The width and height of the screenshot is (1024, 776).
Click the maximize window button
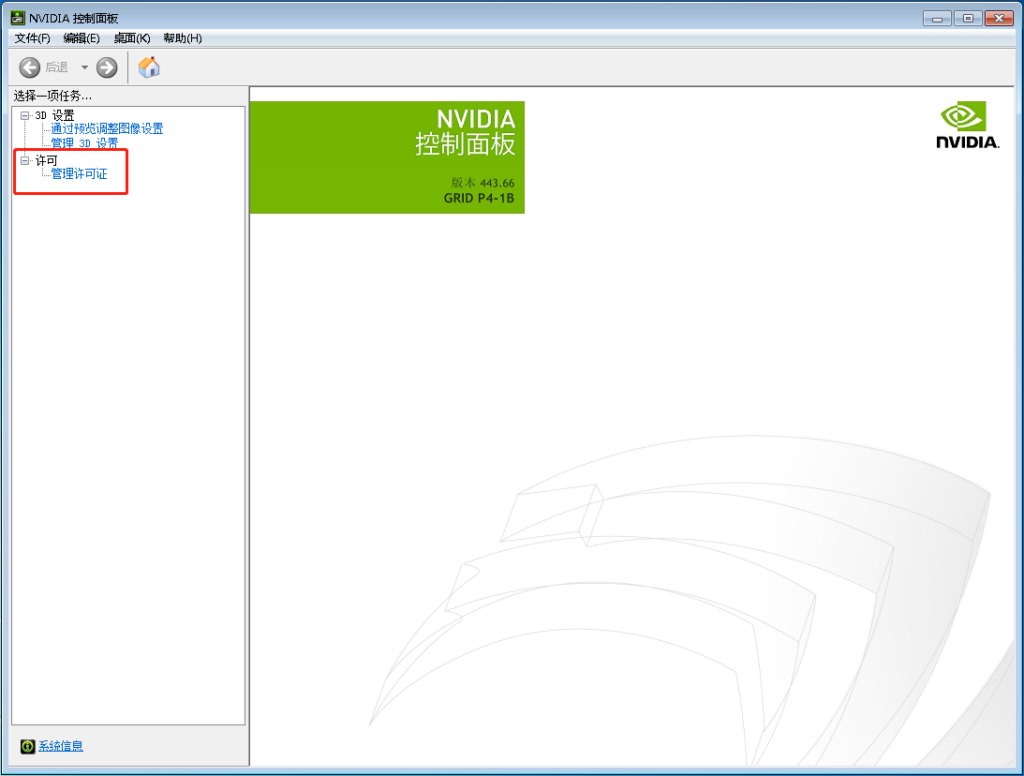967,17
